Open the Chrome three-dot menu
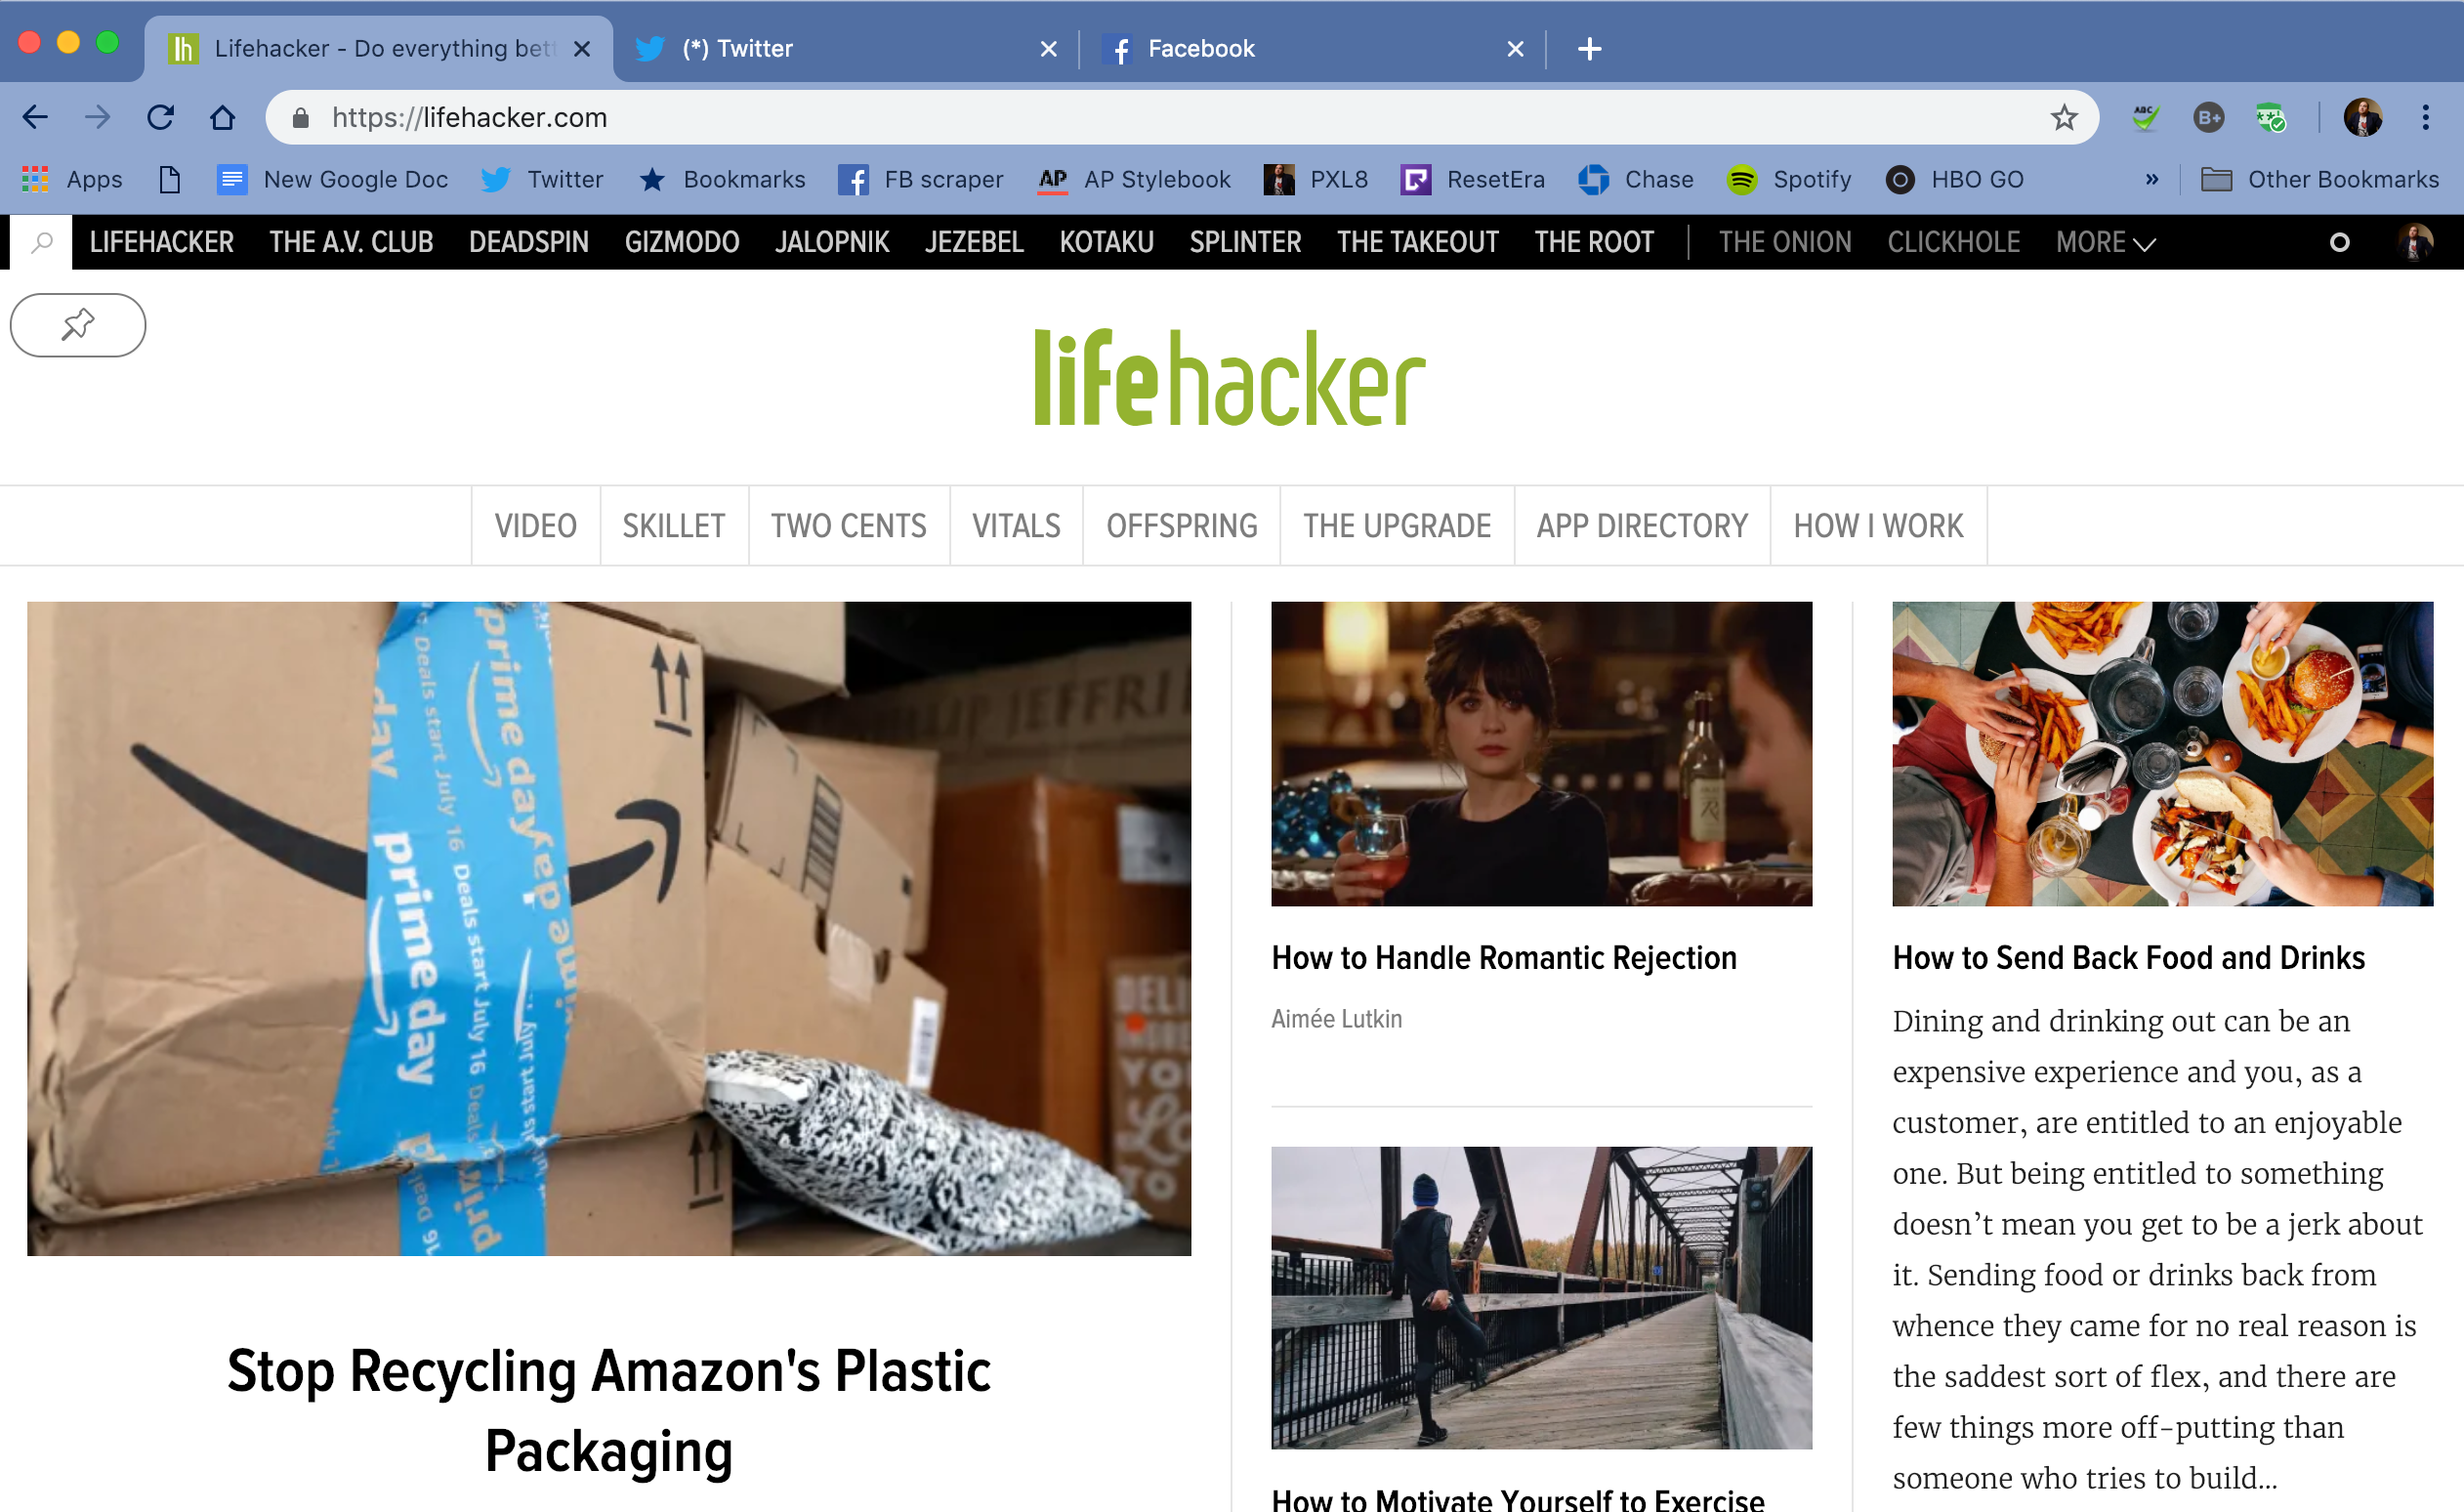The height and width of the screenshot is (1512, 2464). click(x=2425, y=118)
